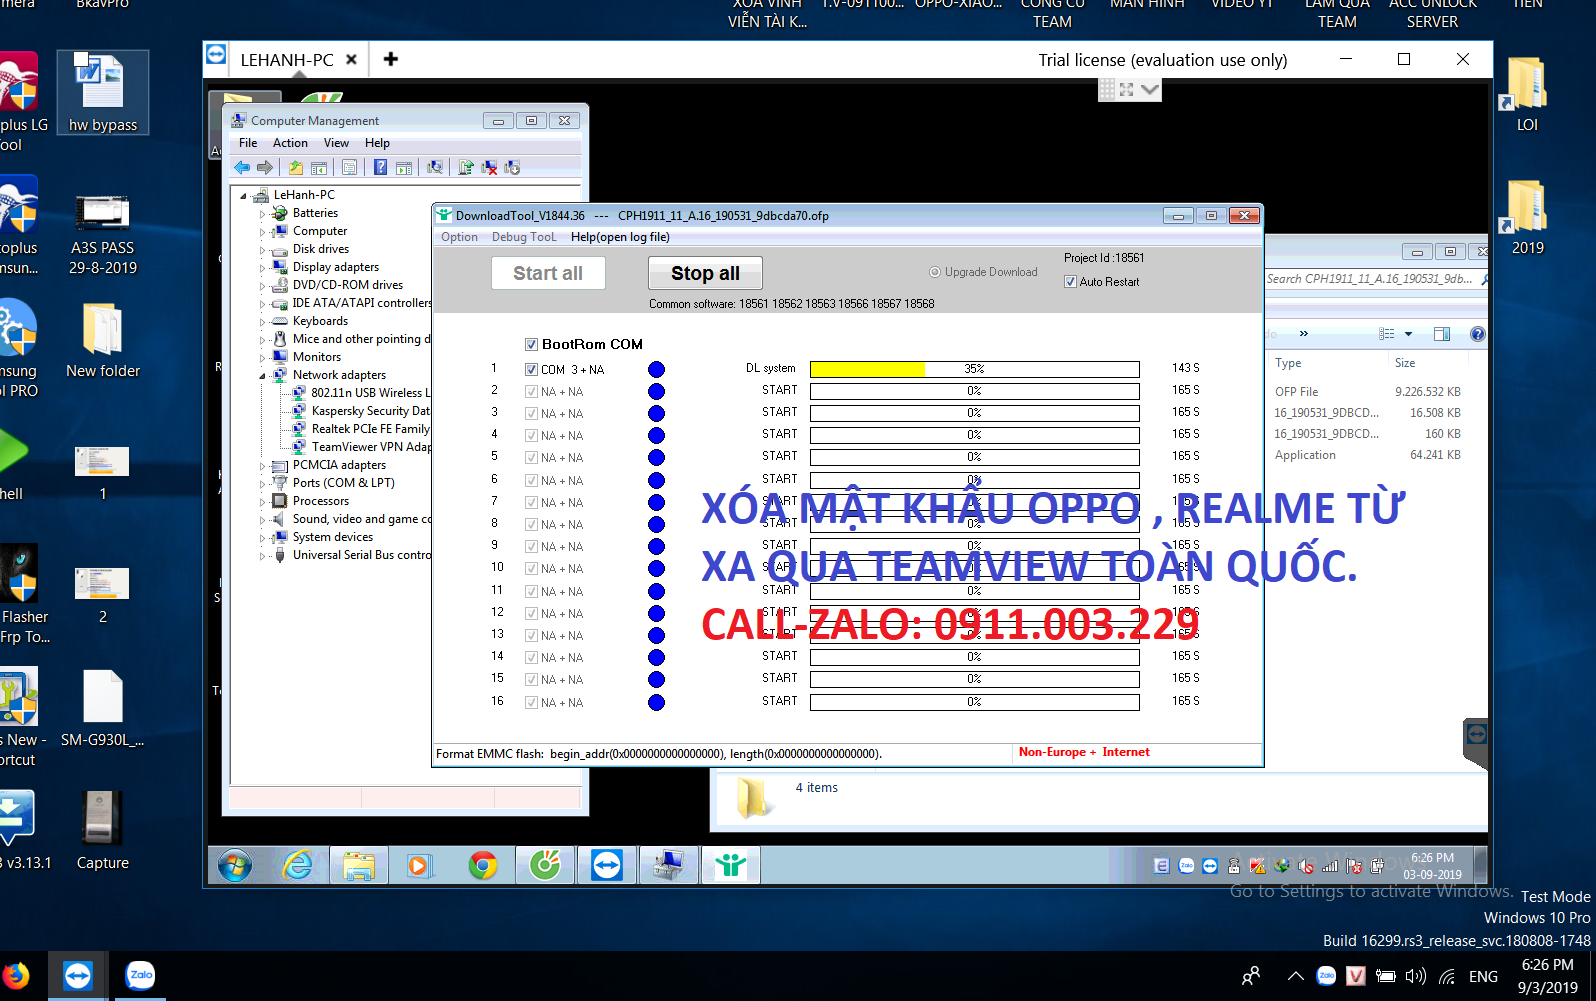Viewport: 1596px width, 1001px height.
Task: Open DownloadTool in remote taskbar
Action: click(x=731, y=865)
